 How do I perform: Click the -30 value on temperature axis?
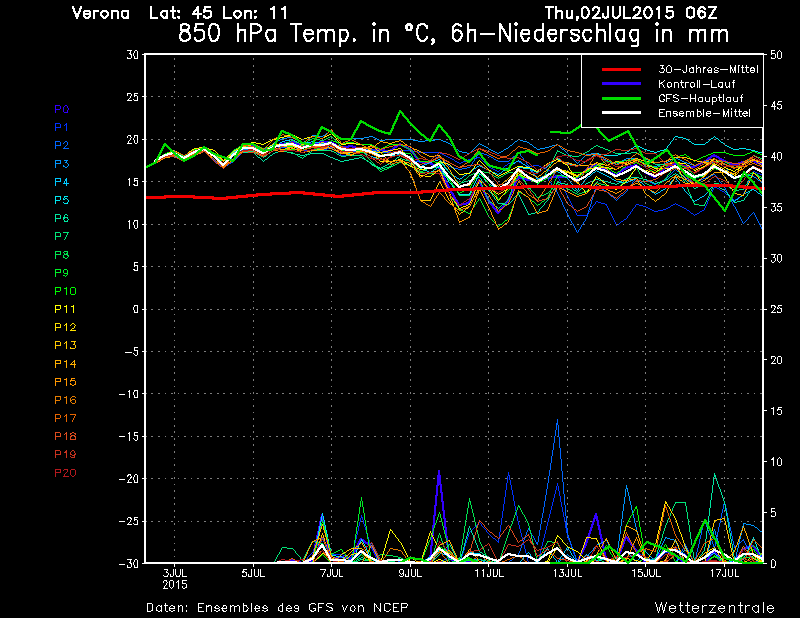129,564
